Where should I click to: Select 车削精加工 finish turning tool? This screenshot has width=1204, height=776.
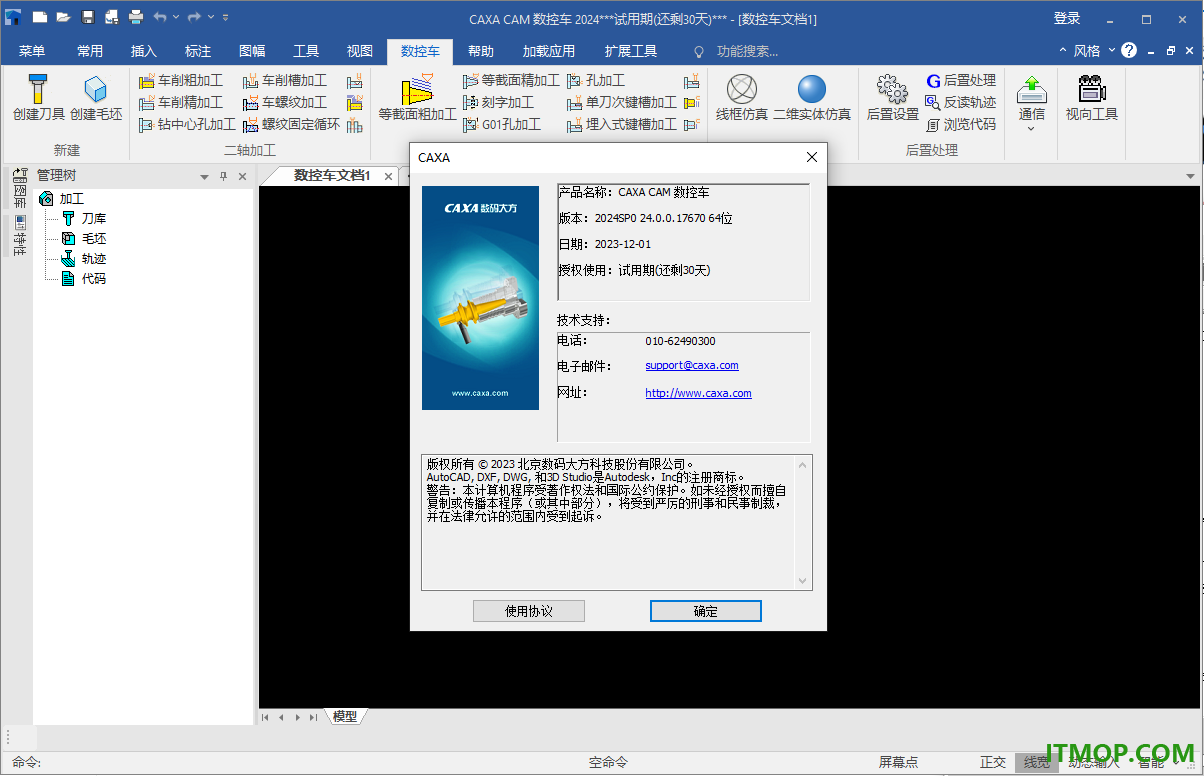181,102
